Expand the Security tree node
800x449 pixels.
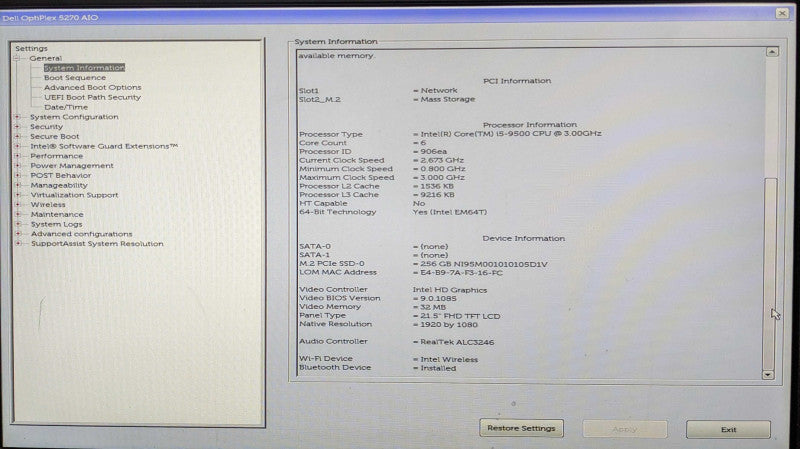[x=17, y=127]
